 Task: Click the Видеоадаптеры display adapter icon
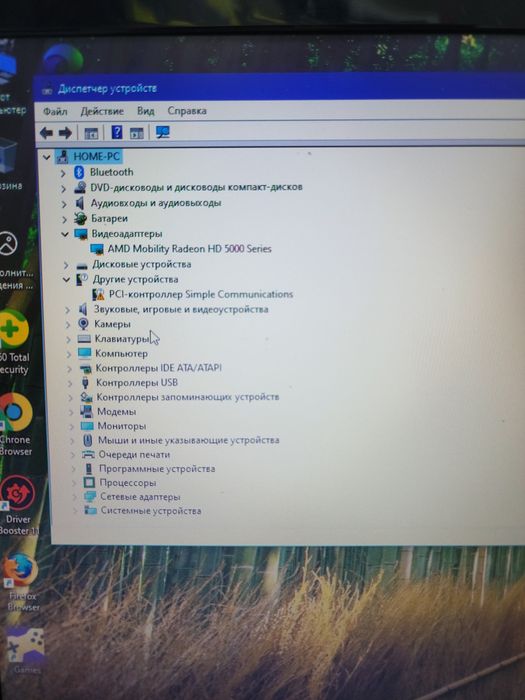coord(81,234)
